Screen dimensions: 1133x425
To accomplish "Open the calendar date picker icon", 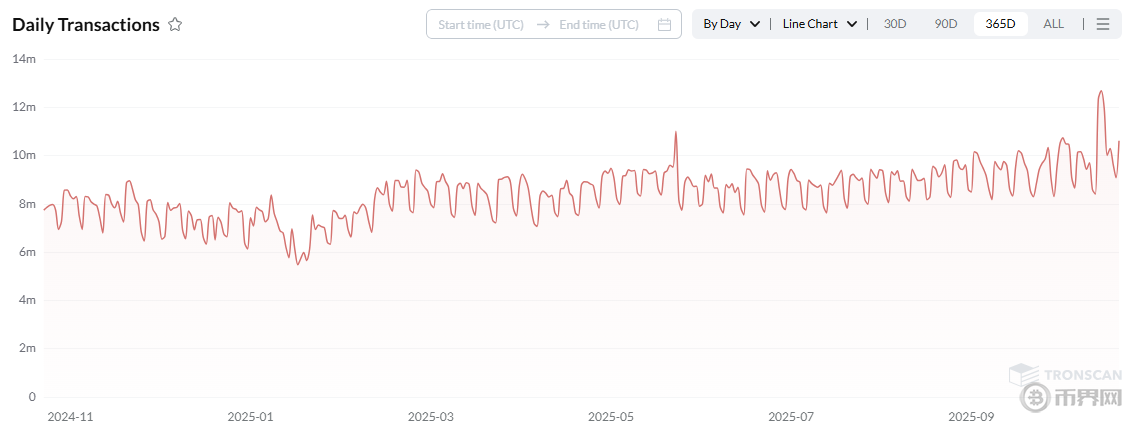I will click(x=664, y=25).
